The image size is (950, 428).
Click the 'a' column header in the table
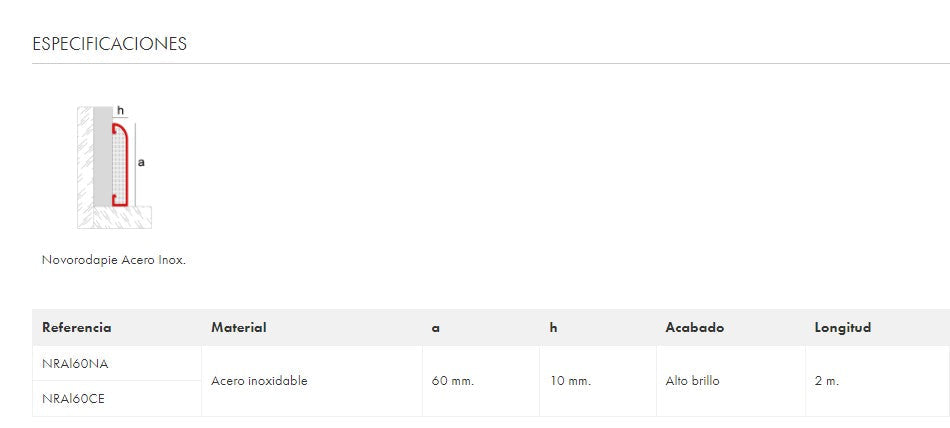click(436, 328)
